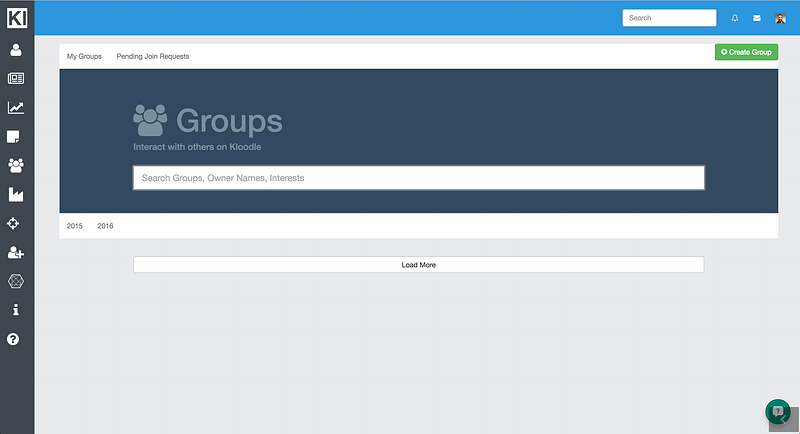This screenshot has height=434, width=800.
Task: Select the 2015 filter tab
Action: click(x=74, y=226)
